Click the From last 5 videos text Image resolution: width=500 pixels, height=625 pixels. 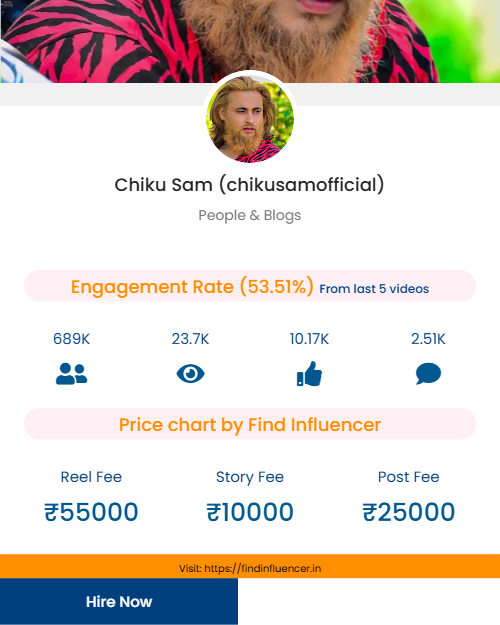[x=374, y=289]
